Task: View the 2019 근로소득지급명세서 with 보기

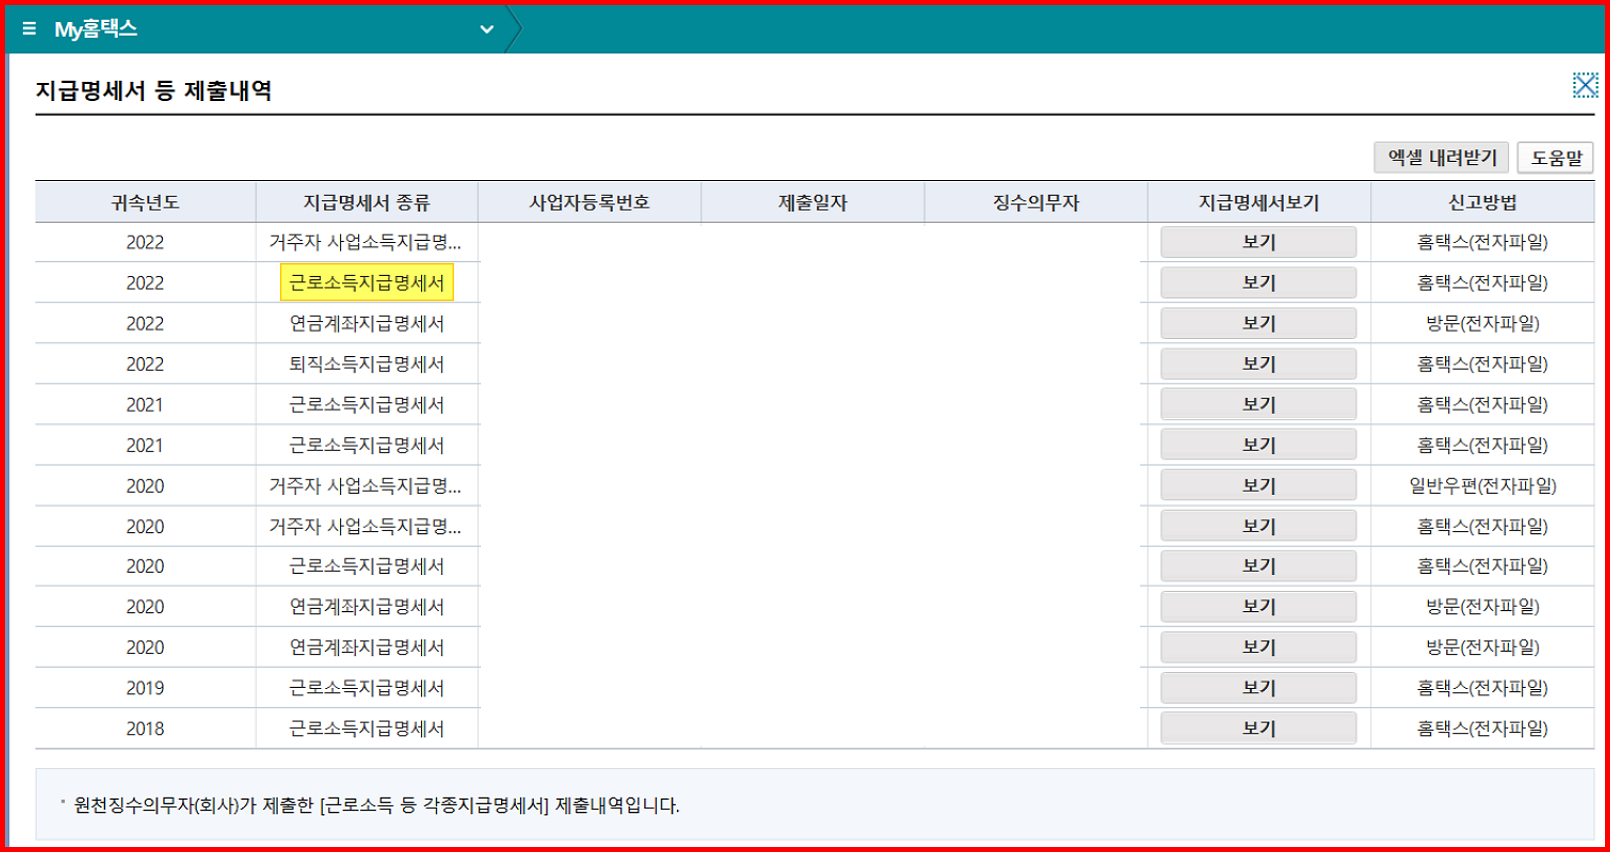Action: pyautogui.click(x=1259, y=688)
